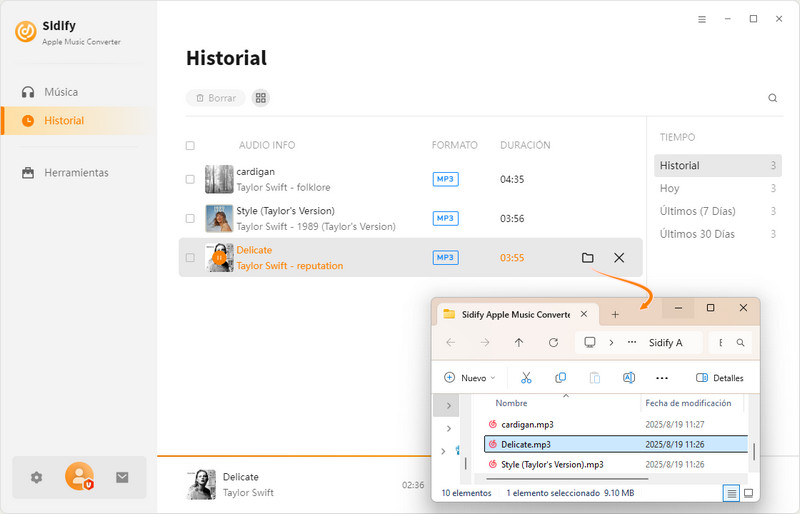
Task: Open the Nuevo dropdown
Action: click(469, 378)
